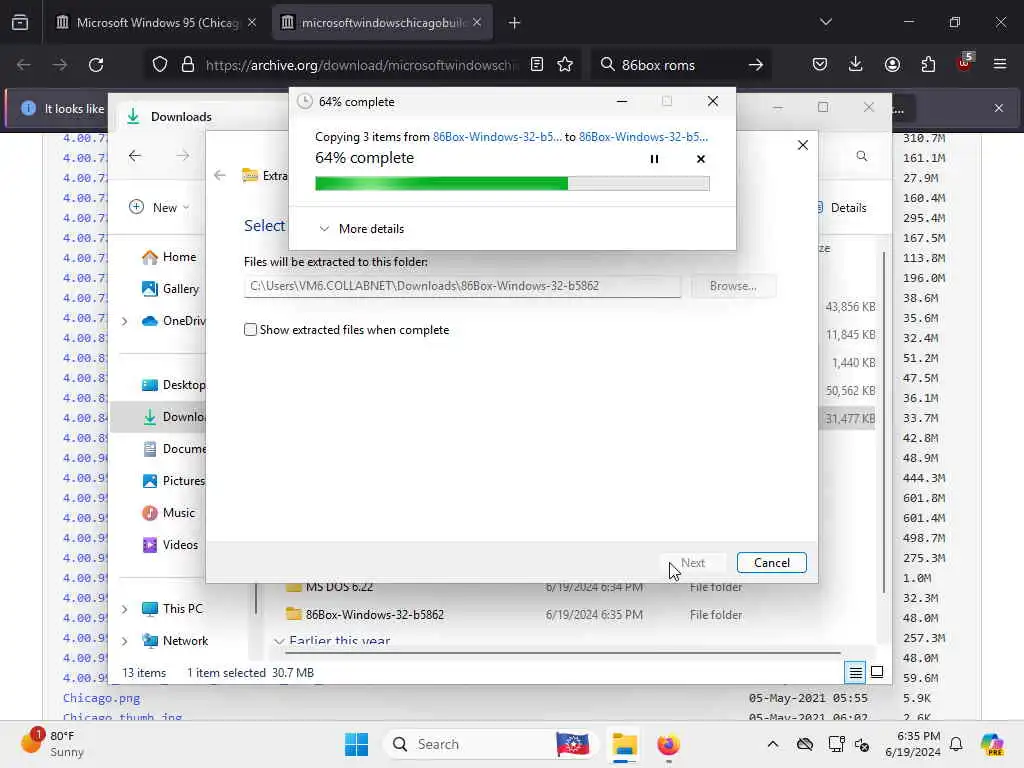Go back in File Explorer
Viewport: 1024px width, 768px height.
[135, 155]
